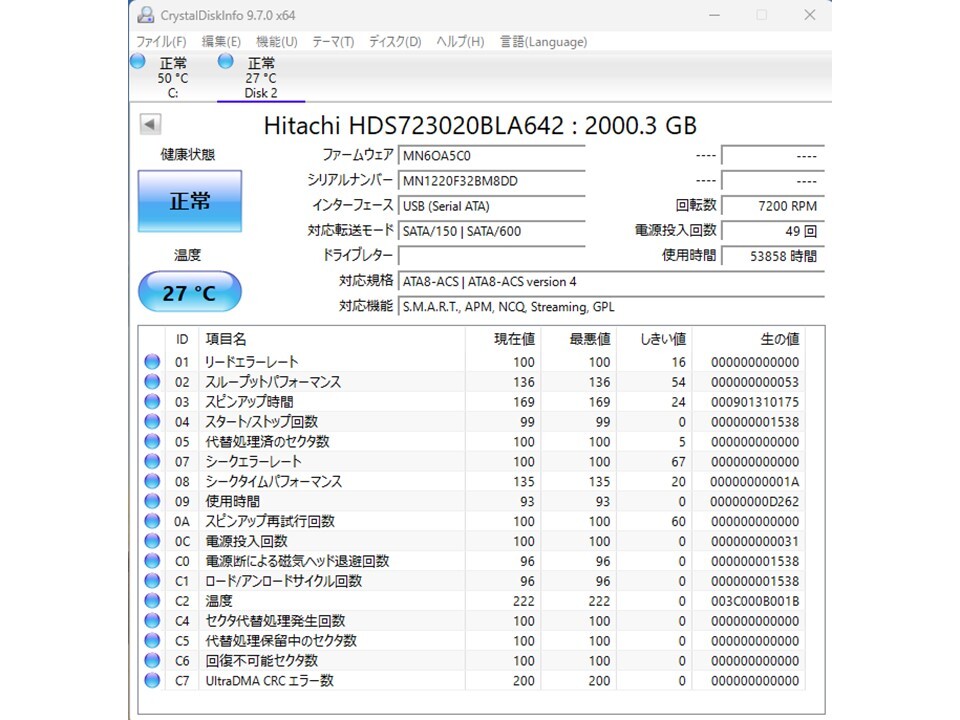
Task: Open the 機能(U) menu
Action: click(x=276, y=42)
